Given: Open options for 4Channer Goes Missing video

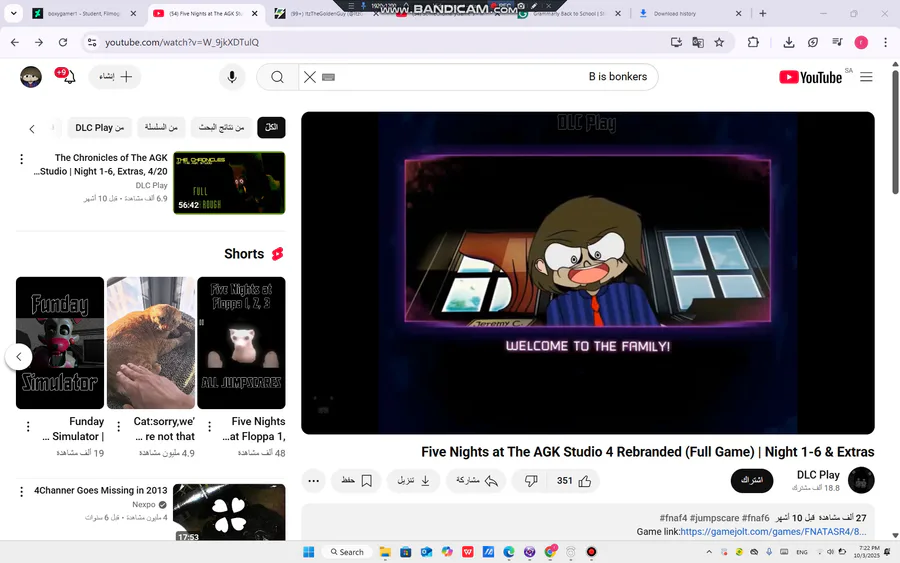Looking at the screenshot, I should 22,491.
